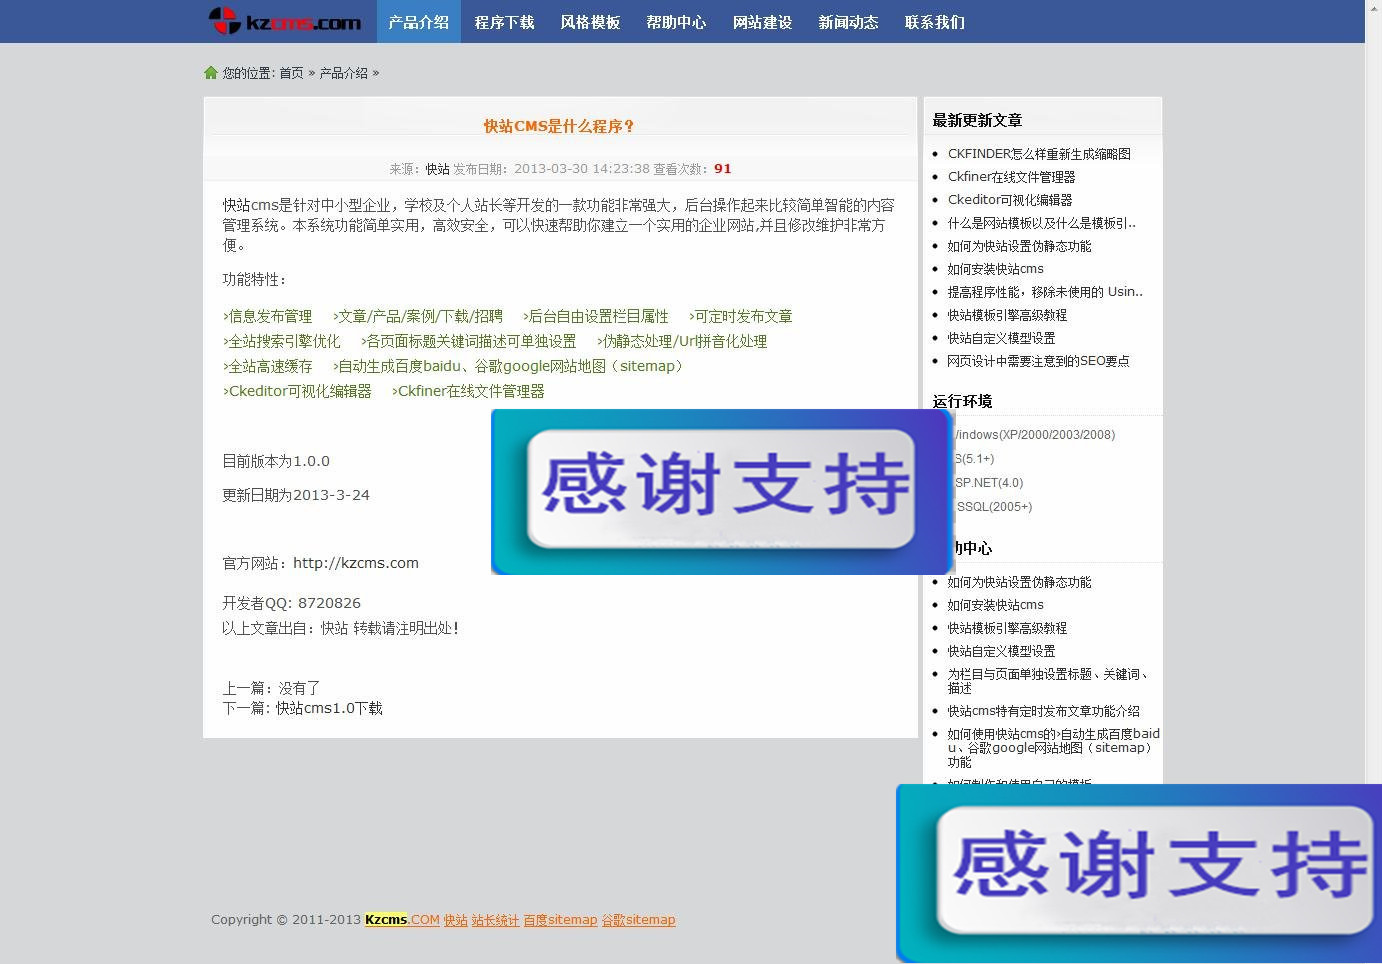This screenshot has height=964, width=1382.
Task: Click the 首页 breadcrumb link
Action: coord(291,73)
